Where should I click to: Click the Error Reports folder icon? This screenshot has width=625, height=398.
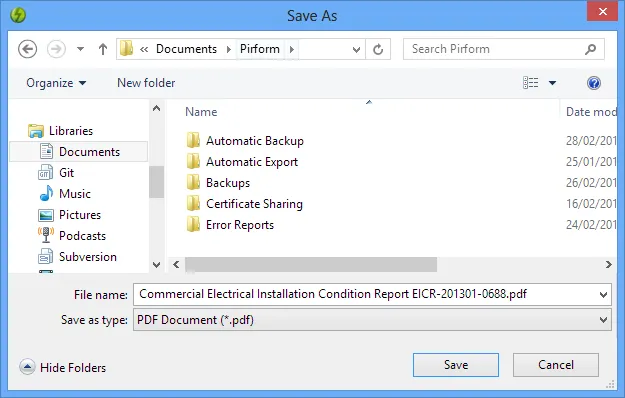pyautogui.click(x=193, y=224)
